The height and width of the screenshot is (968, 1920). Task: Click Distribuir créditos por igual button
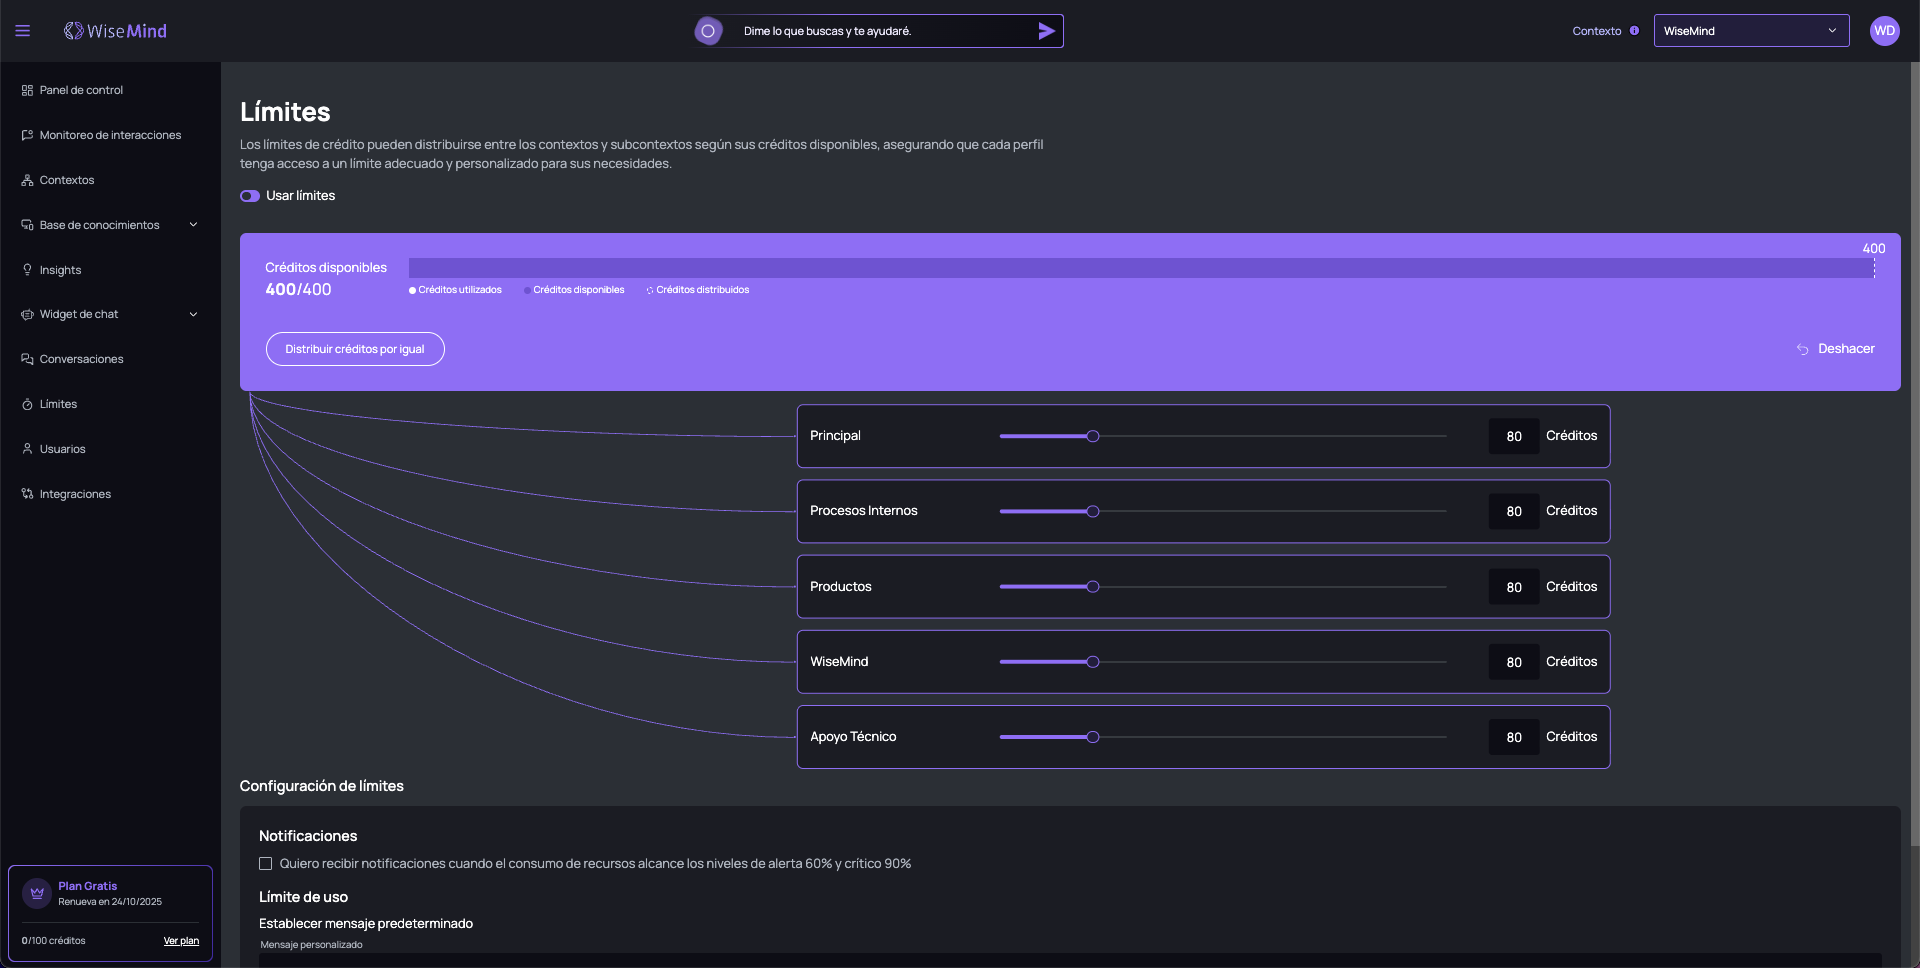(355, 349)
